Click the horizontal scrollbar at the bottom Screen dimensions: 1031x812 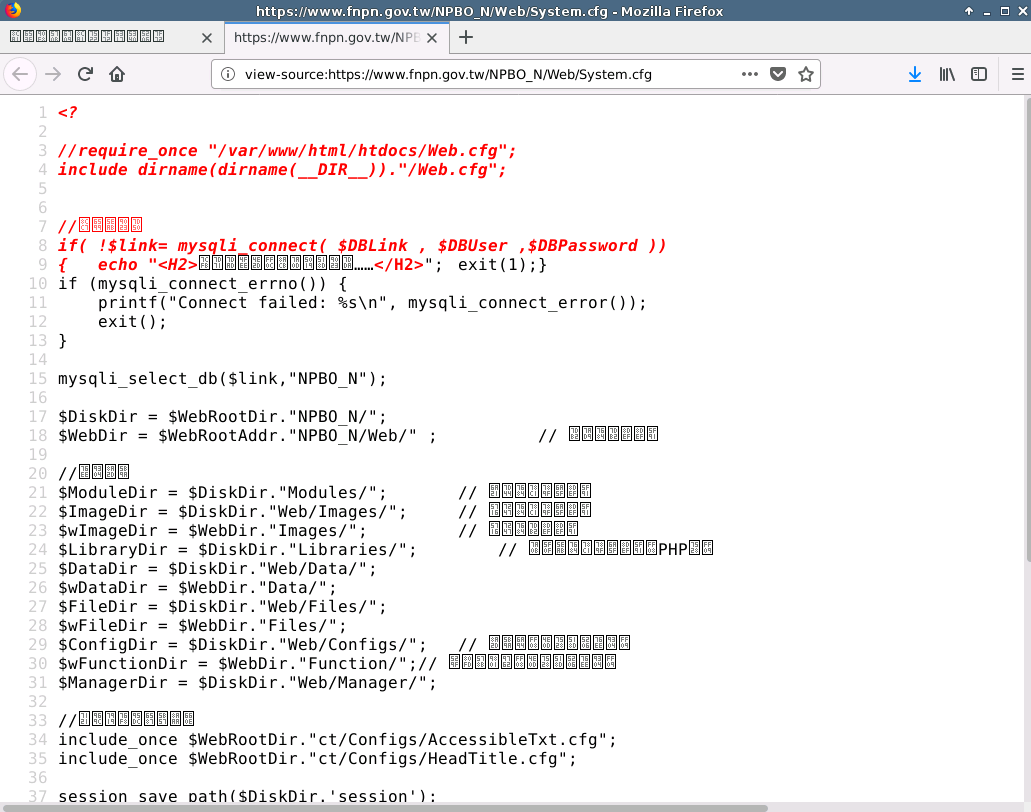(x=385, y=808)
